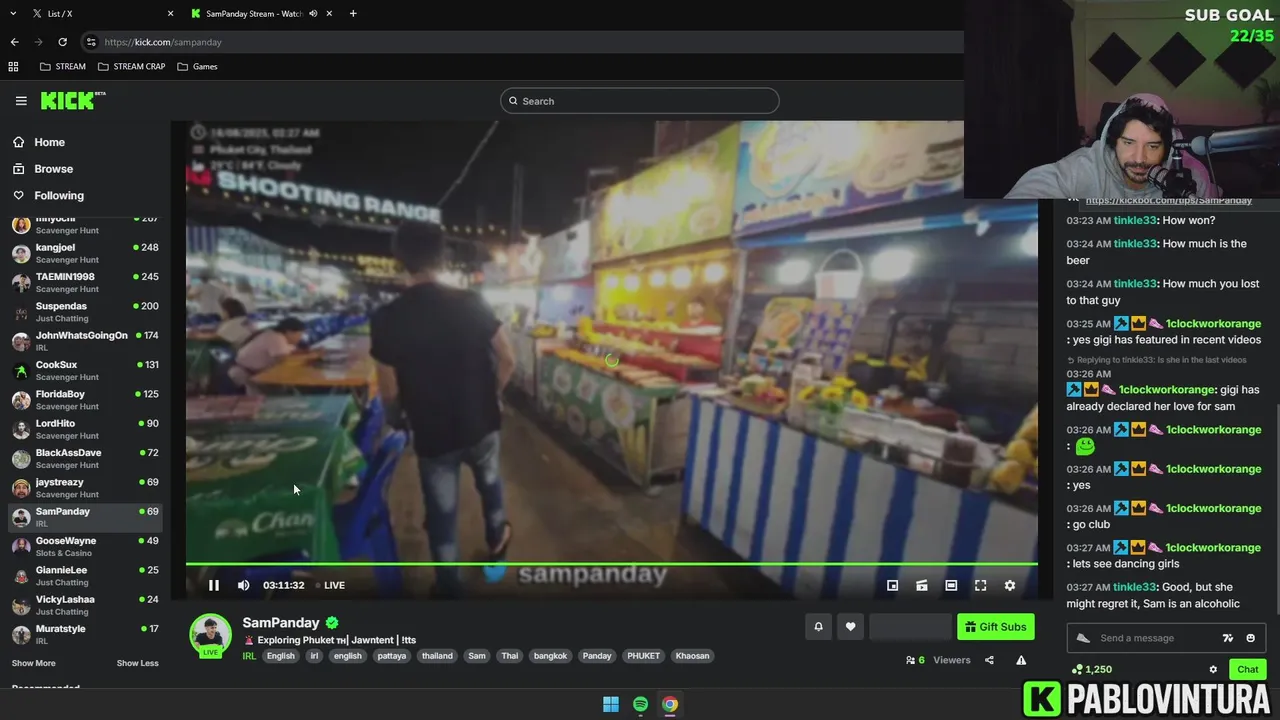Image resolution: width=1280 pixels, height=720 pixels.
Task: Select the thailand tag
Action: pos(437,656)
